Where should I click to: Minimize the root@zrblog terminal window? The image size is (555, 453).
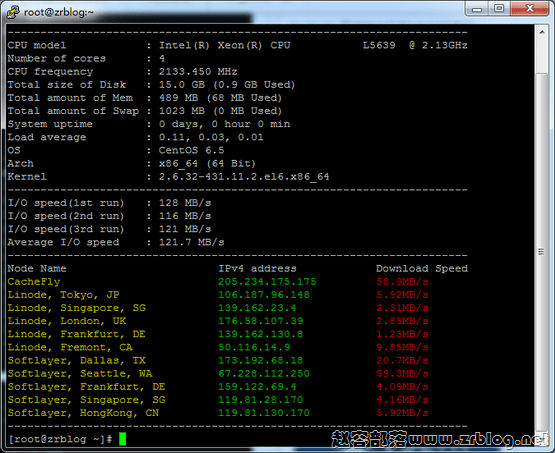pos(477,9)
